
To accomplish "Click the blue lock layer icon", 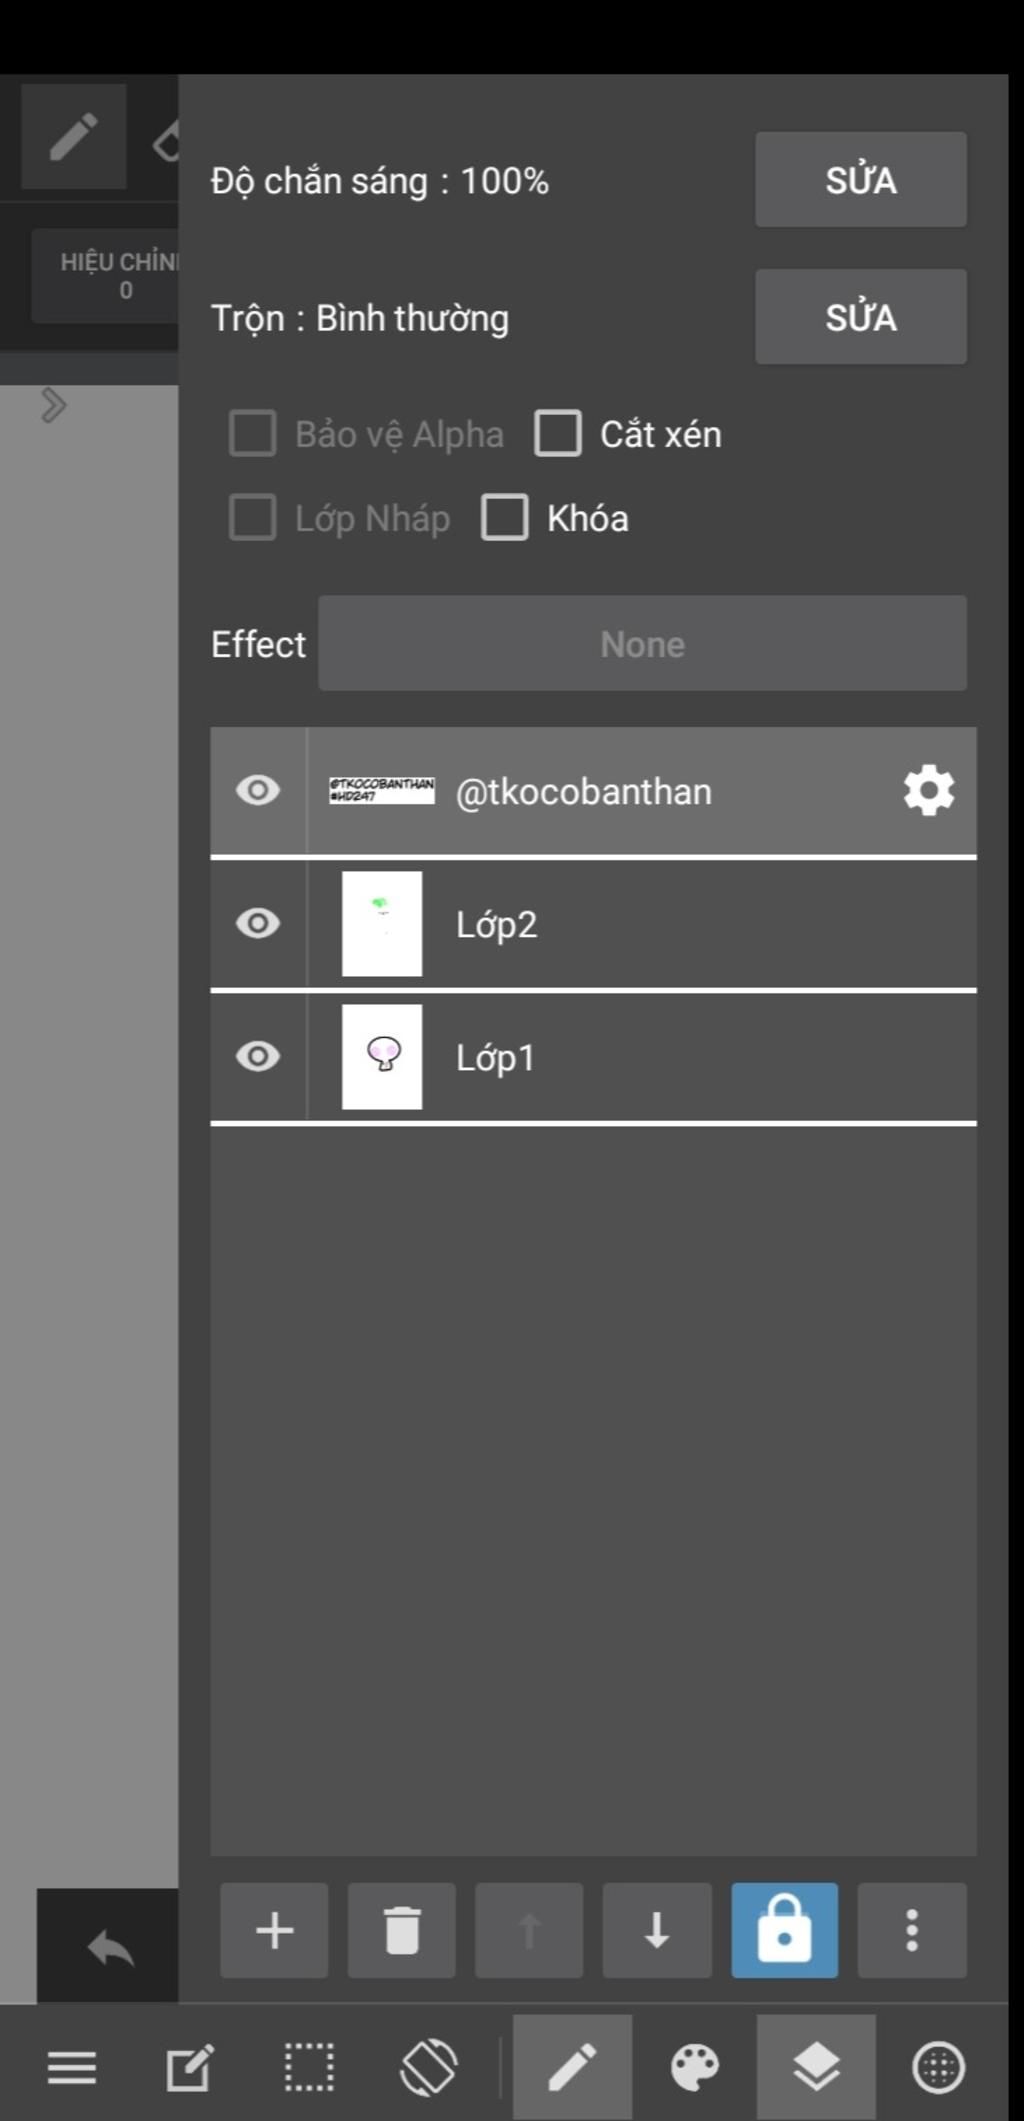I will tap(785, 1930).
